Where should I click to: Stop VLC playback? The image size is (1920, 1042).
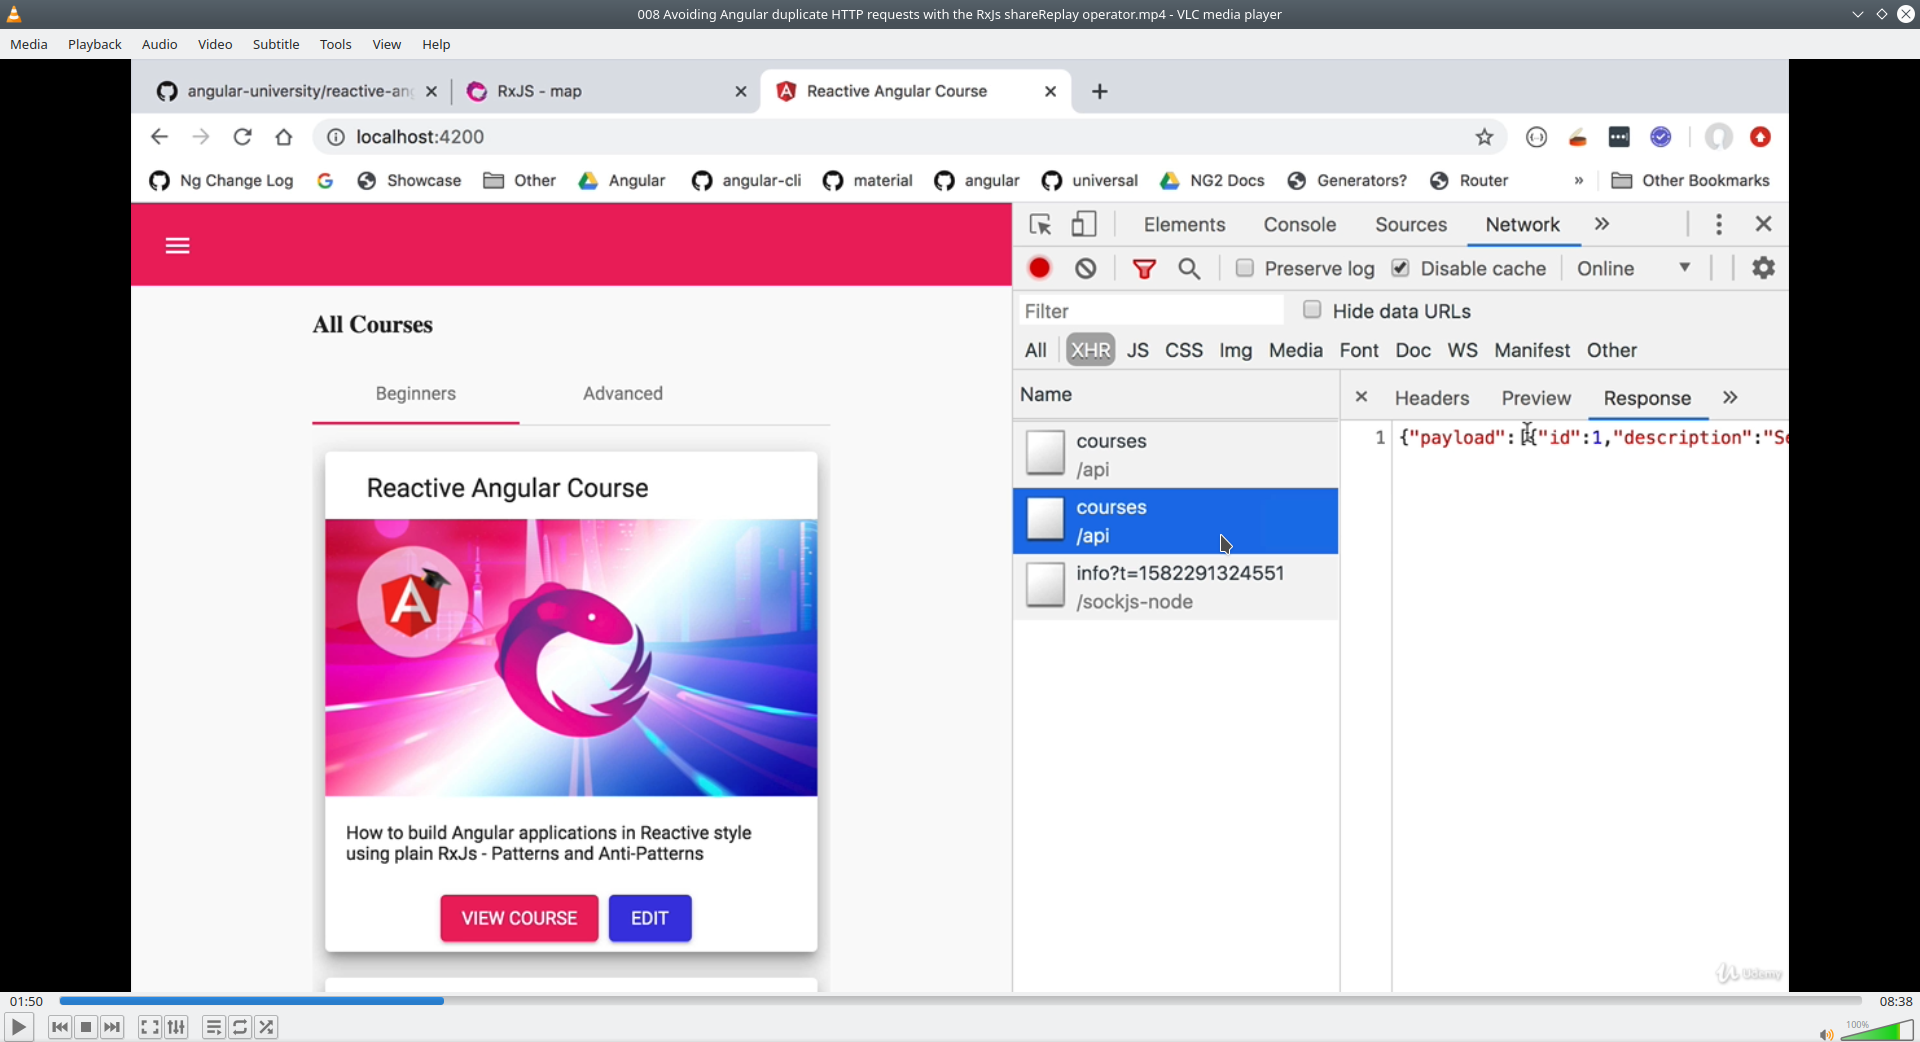pyautogui.click(x=86, y=1027)
